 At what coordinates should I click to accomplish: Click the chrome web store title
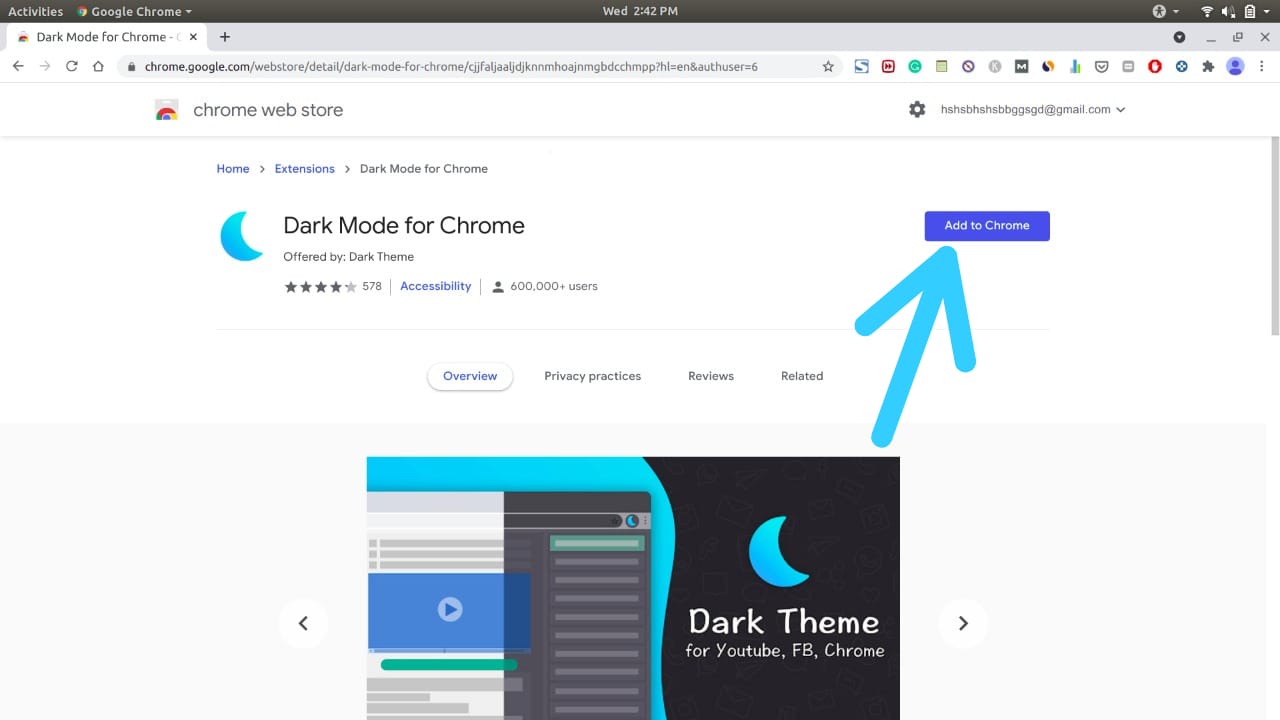point(268,110)
